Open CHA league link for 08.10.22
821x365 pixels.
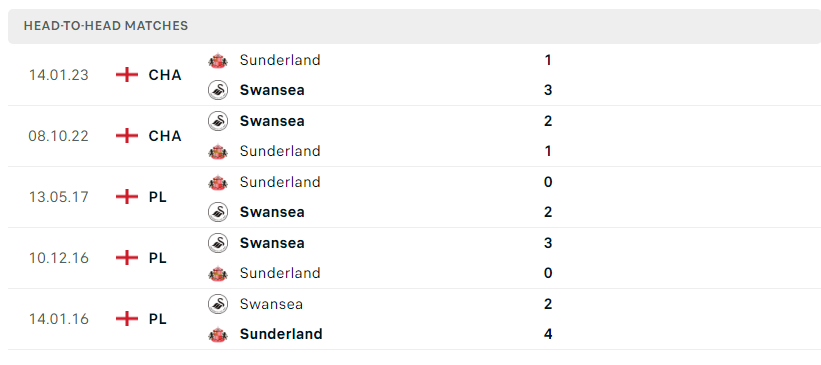click(165, 136)
